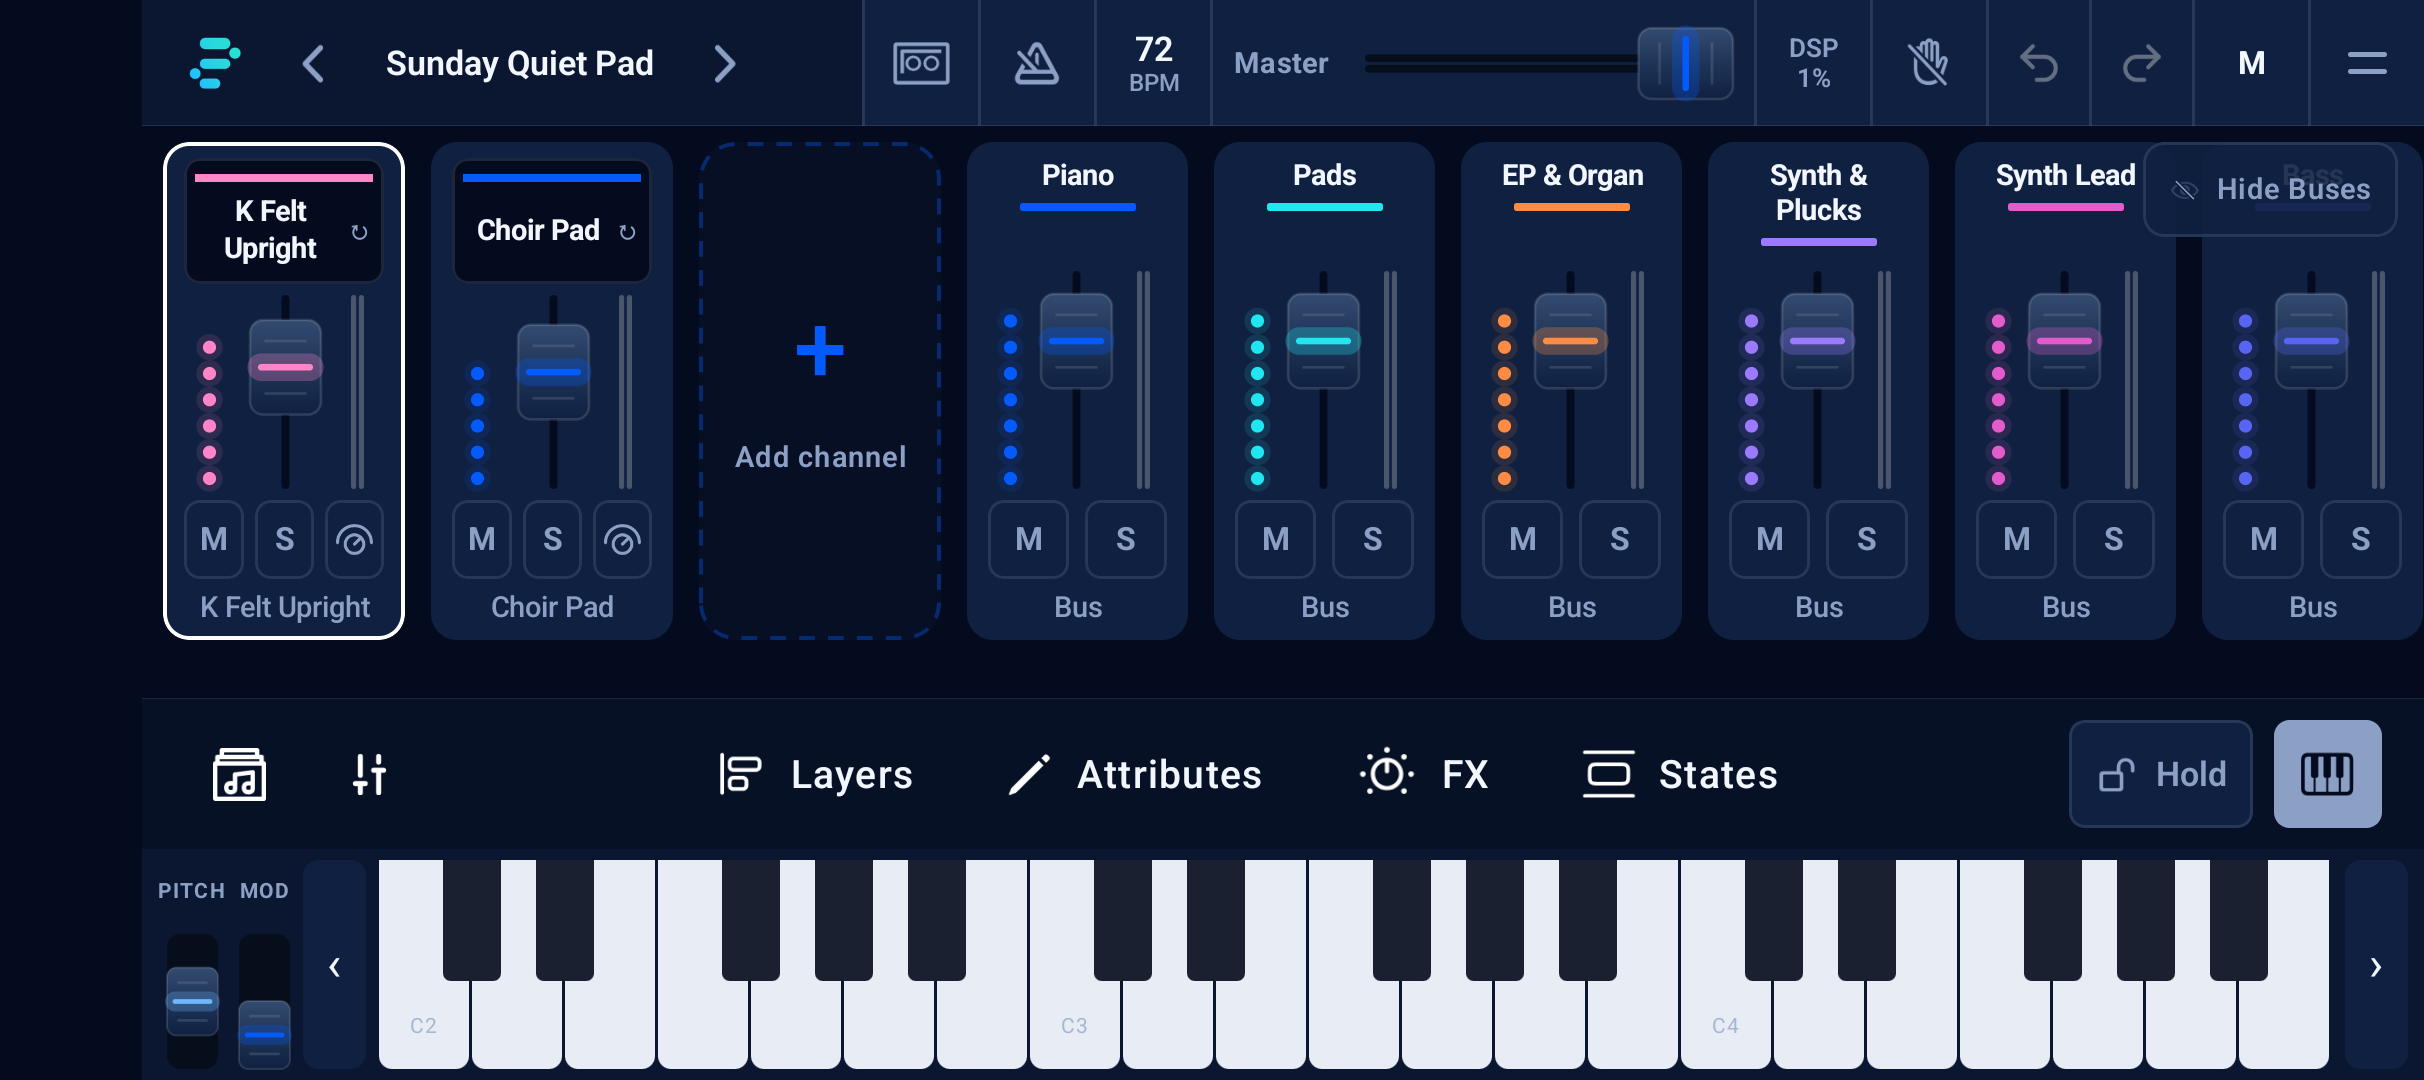Open Choir Pad instrument selector
The height and width of the screenshot is (1080, 2424).
click(552, 221)
